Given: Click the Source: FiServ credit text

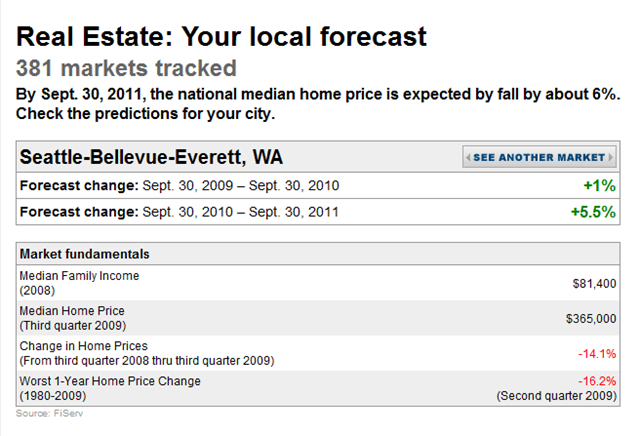Looking at the screenshot, I should point(49,414).
